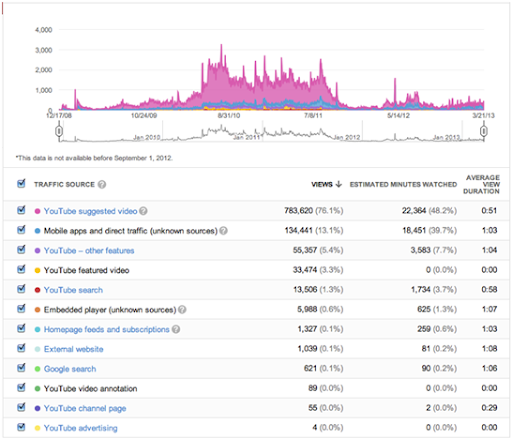Click the left date range slider handle
This screenshot has width=512, height=439.
tap(59, 131)
